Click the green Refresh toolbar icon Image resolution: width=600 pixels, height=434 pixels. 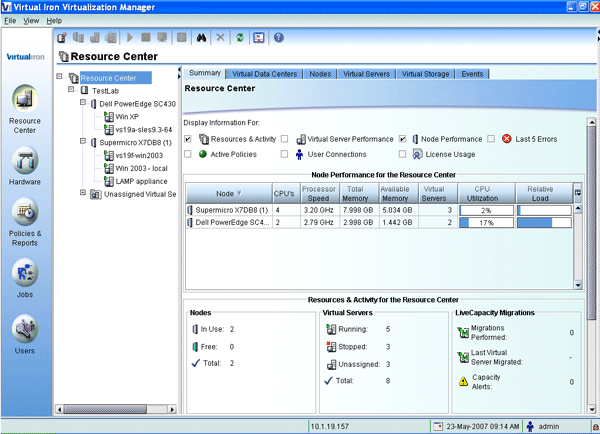(240, 38)
